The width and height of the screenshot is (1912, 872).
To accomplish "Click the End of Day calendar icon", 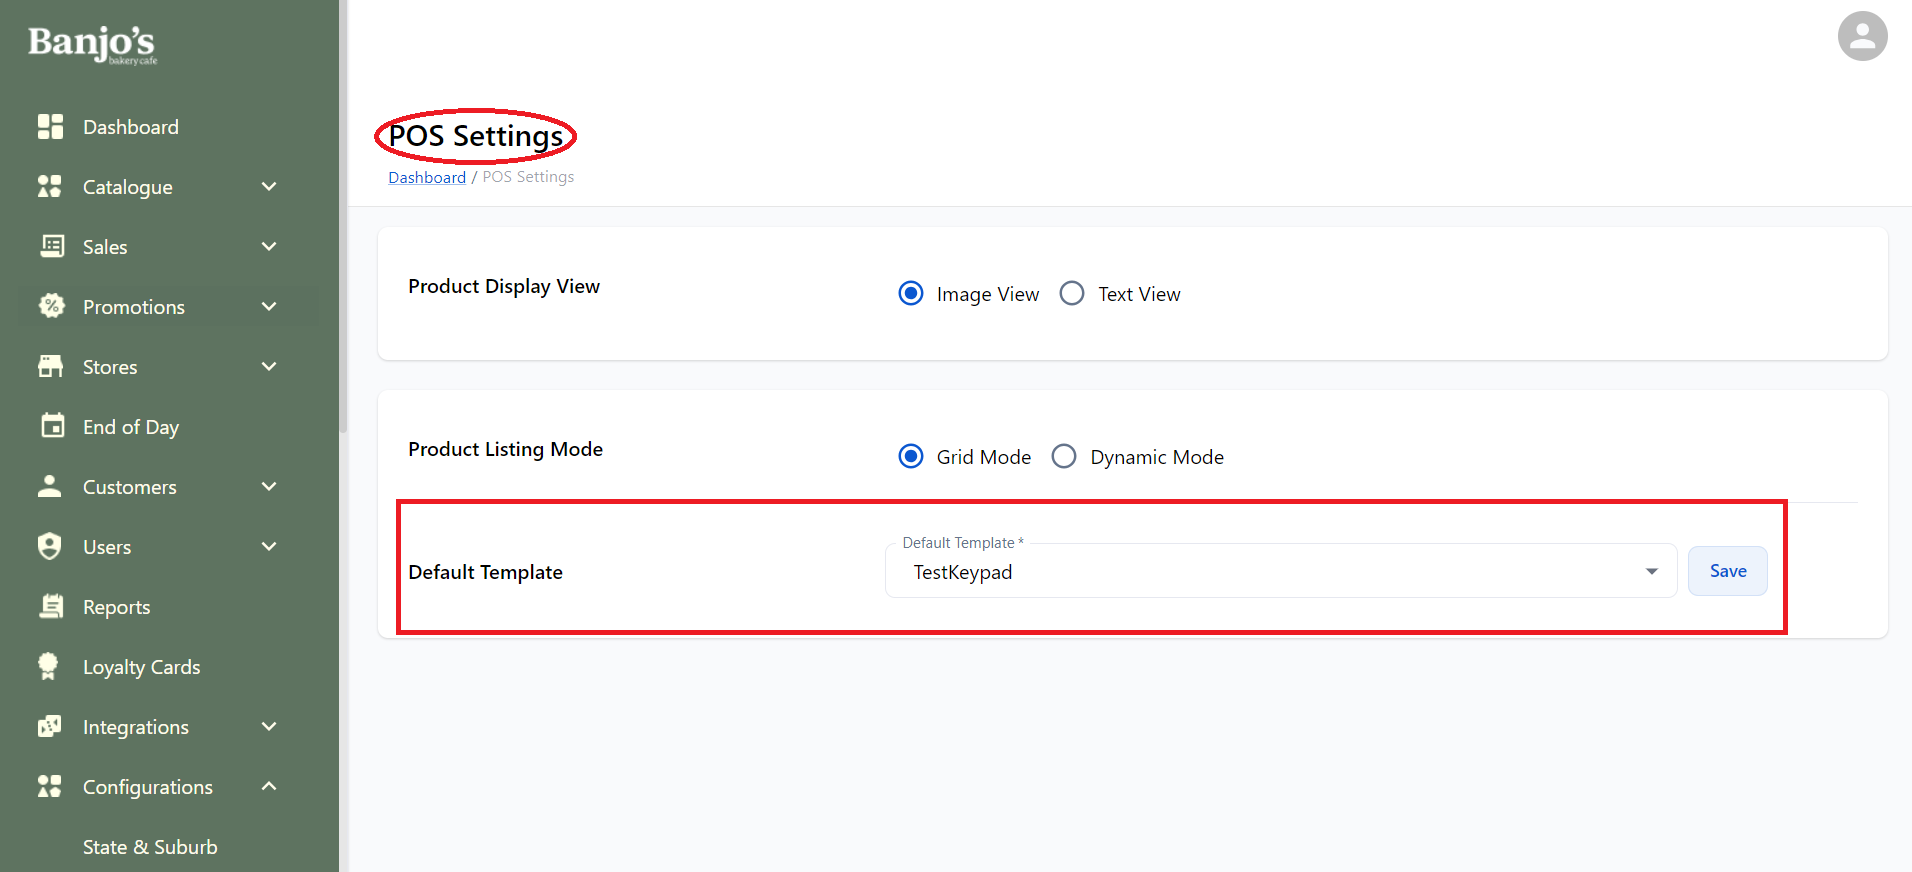I will point(52,426).
